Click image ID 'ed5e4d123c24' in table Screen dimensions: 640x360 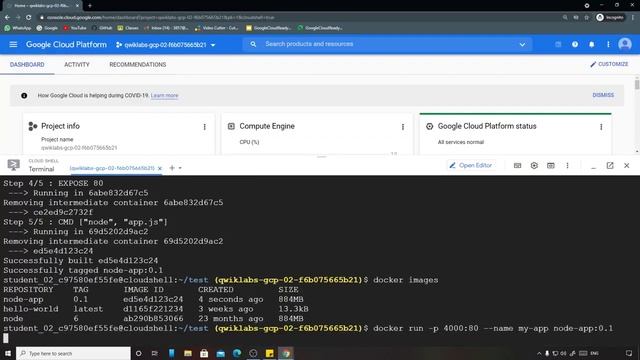[153, 299]
